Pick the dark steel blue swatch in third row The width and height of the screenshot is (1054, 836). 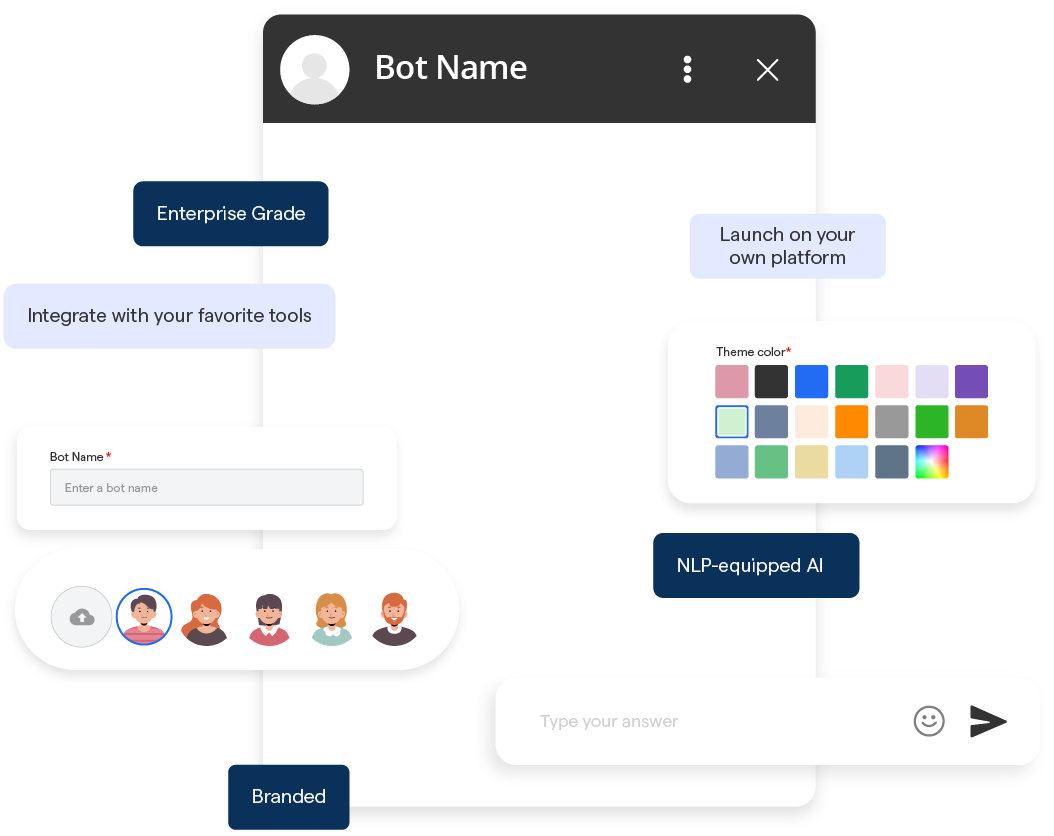pyautogui.click(x=891, y=462)
